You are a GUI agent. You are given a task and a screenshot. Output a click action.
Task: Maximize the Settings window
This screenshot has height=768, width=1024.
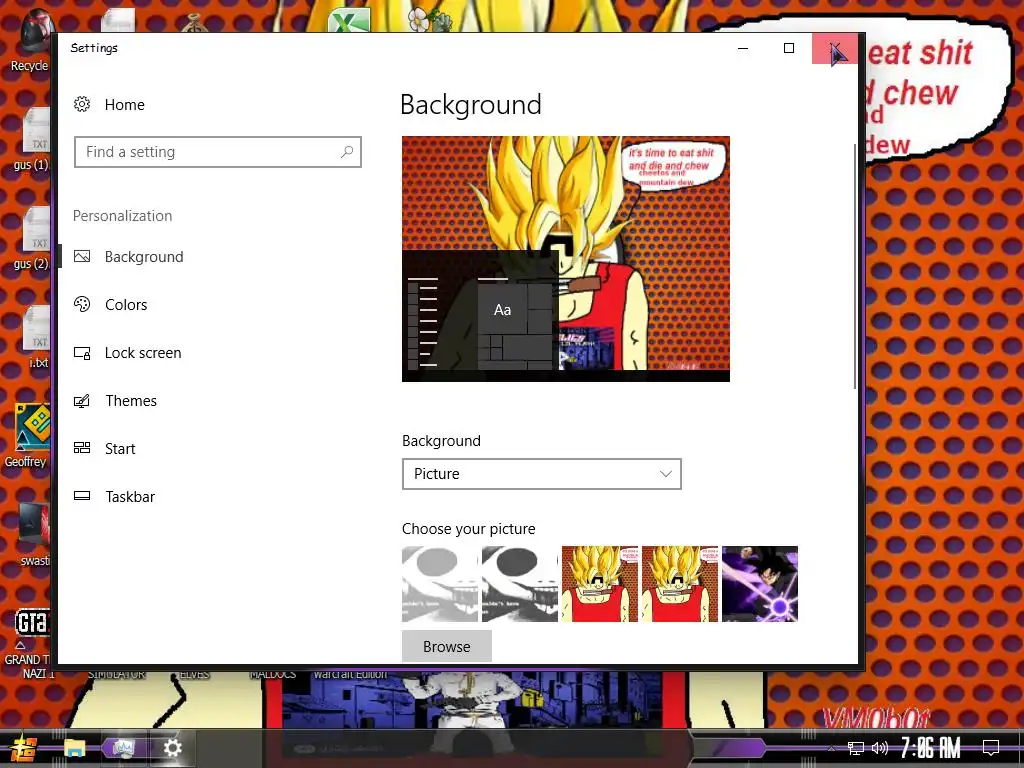(789, 48)
